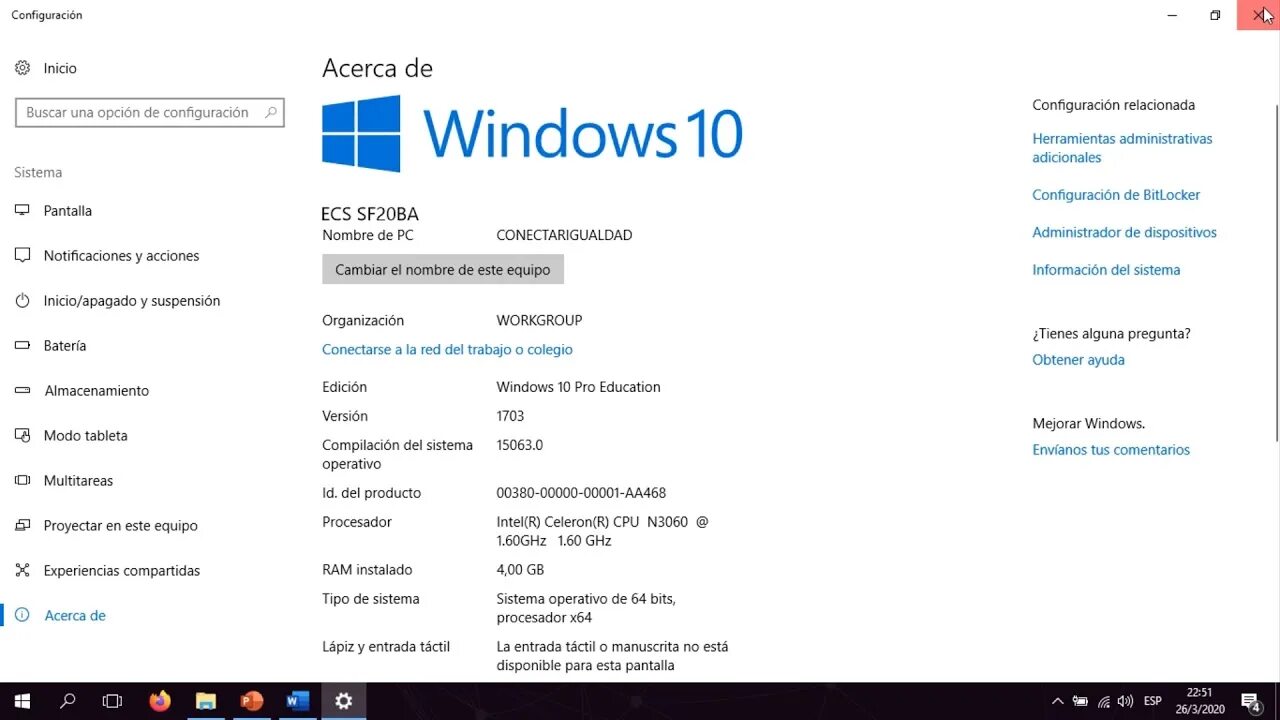Click the Inicio gear icon
The width and height of the screenshot is (1280, 720).
22,68
